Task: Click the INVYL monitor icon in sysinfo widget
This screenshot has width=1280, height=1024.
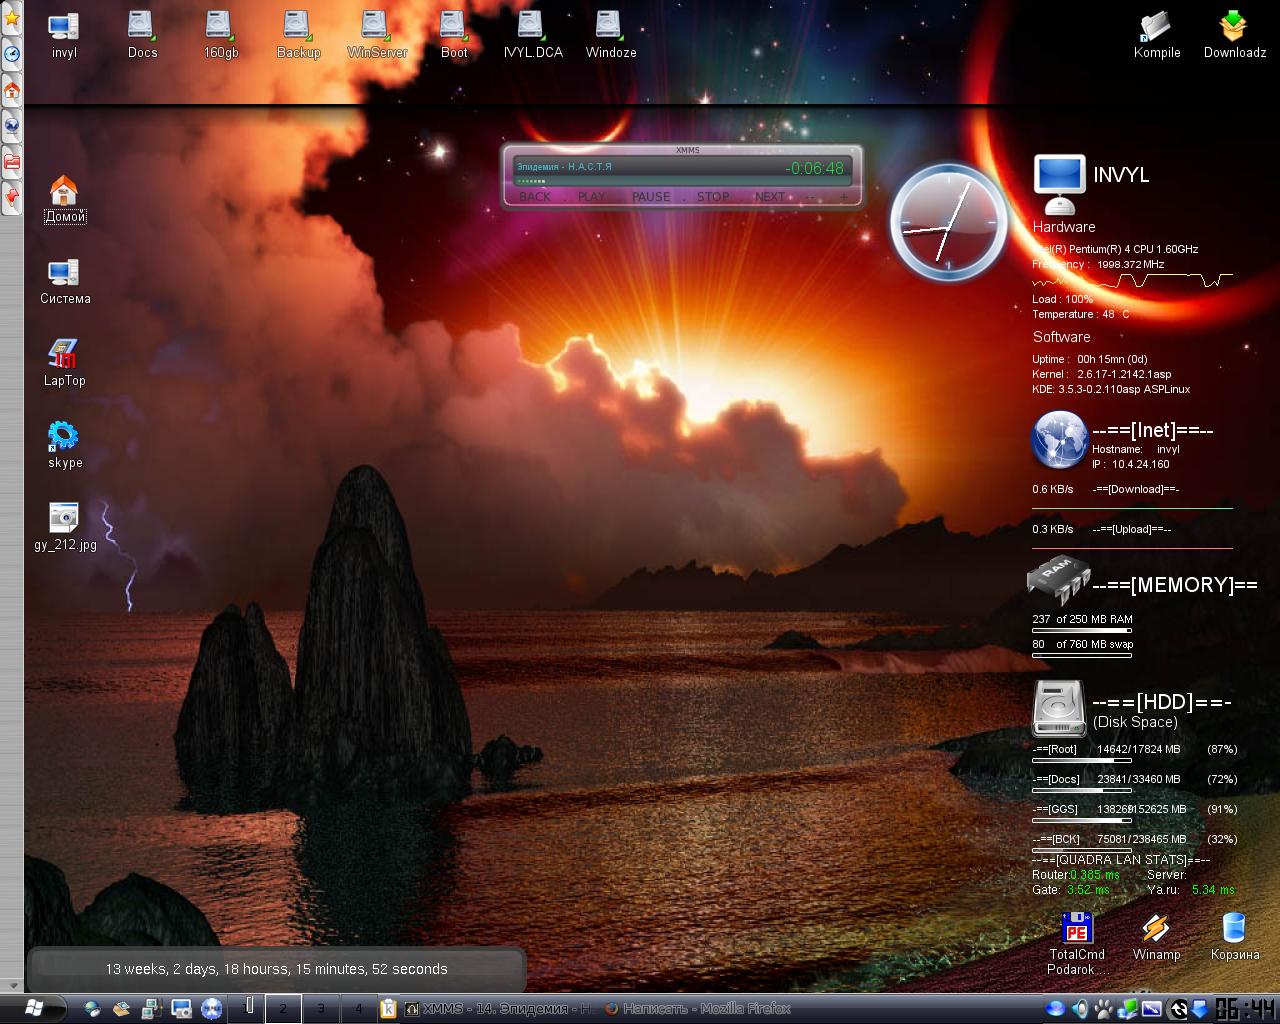Action: pyautogui.click(x=1059, y=184)
